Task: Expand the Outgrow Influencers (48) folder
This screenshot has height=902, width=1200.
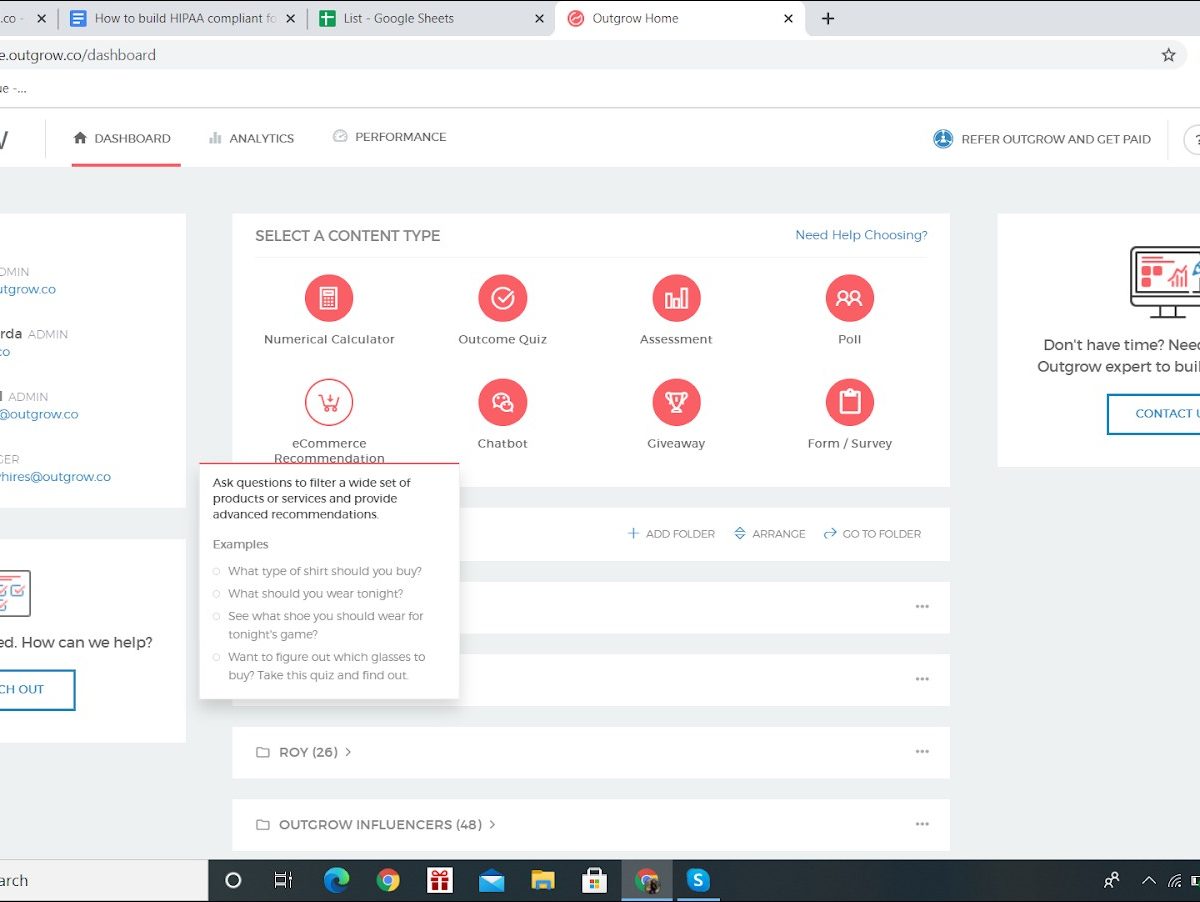Action: click(379, 825)
